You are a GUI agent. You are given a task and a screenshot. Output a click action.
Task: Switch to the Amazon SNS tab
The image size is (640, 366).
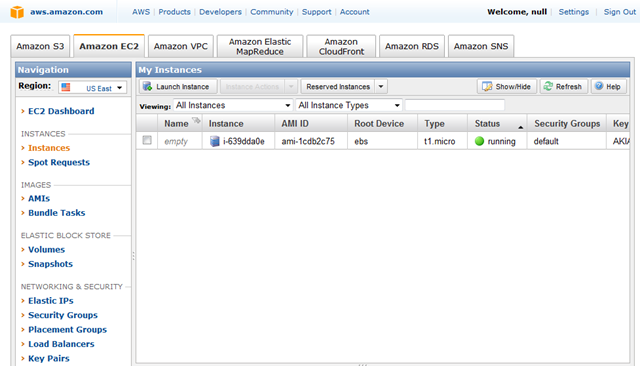click(x=481, y=46)
